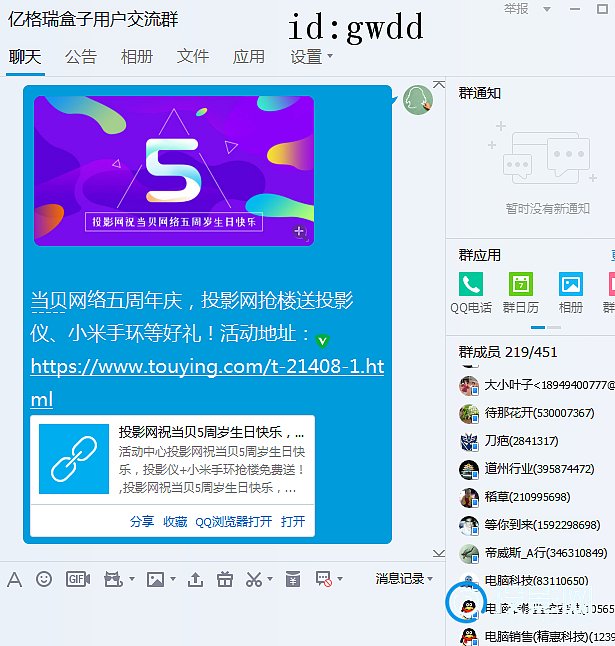Click QQ浏览器打开 on the link card
Viewport: 615px width, 646px height.
(x=234, y=522)
